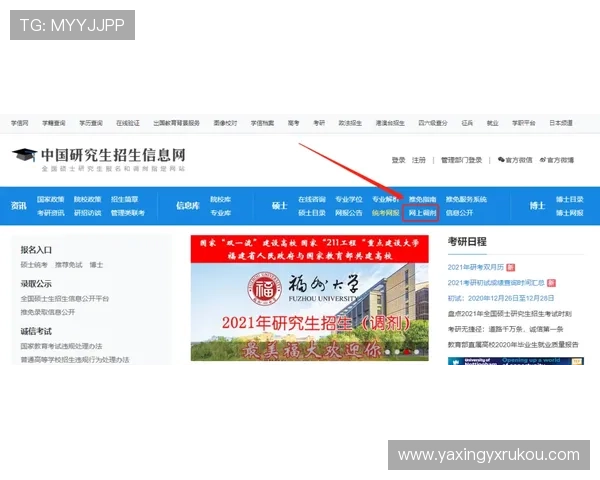Open 管理部门登录 link

pyautogui.click(x=461, y=160)
